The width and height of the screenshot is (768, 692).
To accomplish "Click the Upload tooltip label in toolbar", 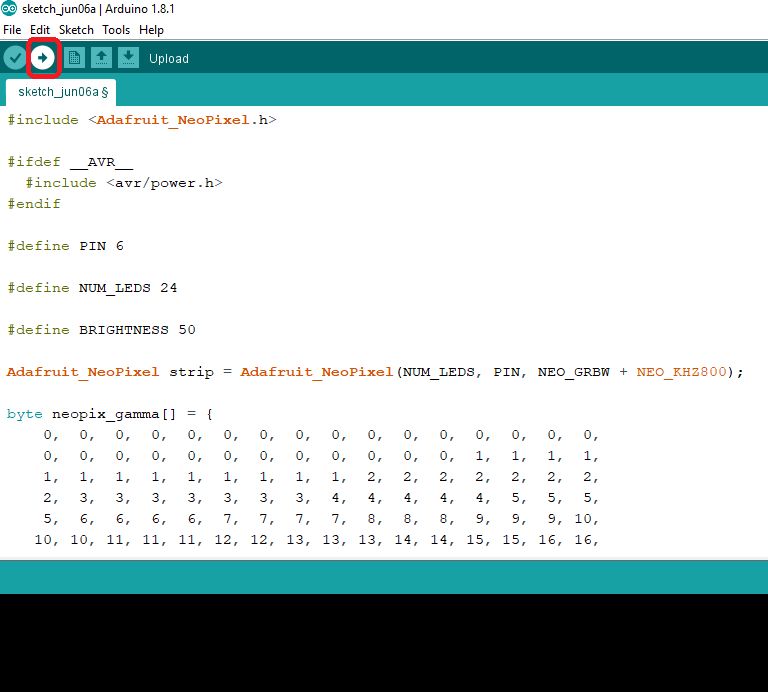I will [x=169, y=59].
